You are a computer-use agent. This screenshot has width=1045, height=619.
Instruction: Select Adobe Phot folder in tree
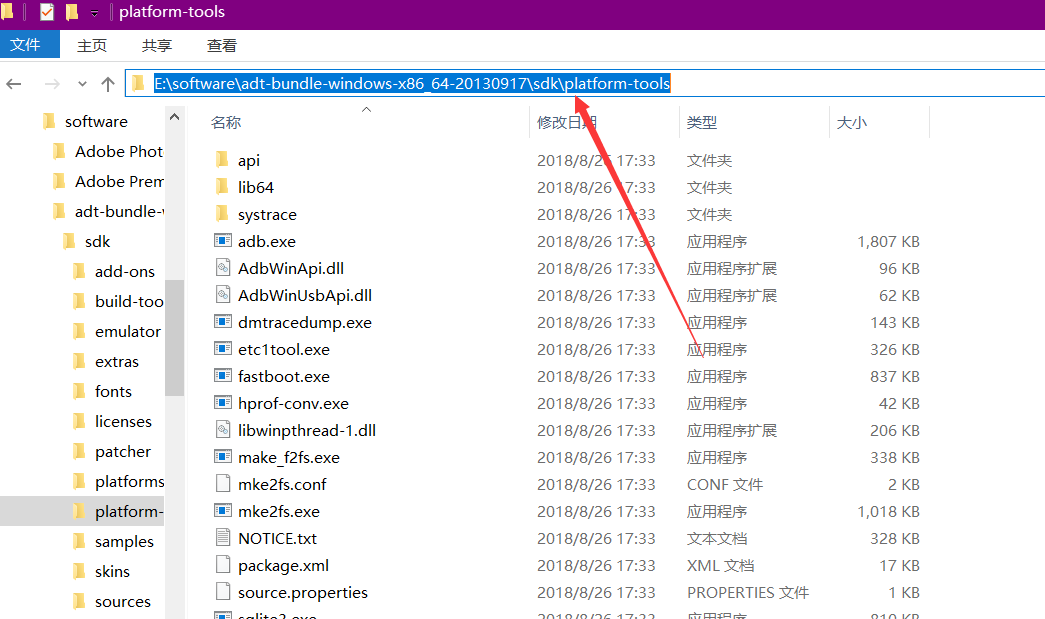tap(119, 151)
